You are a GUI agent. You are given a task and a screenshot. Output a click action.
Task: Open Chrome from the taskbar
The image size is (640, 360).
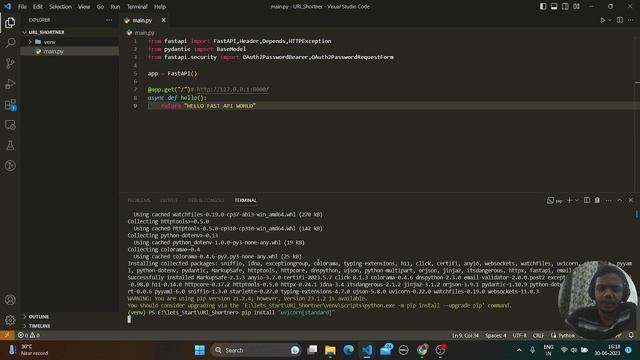[x=422, y=350]
